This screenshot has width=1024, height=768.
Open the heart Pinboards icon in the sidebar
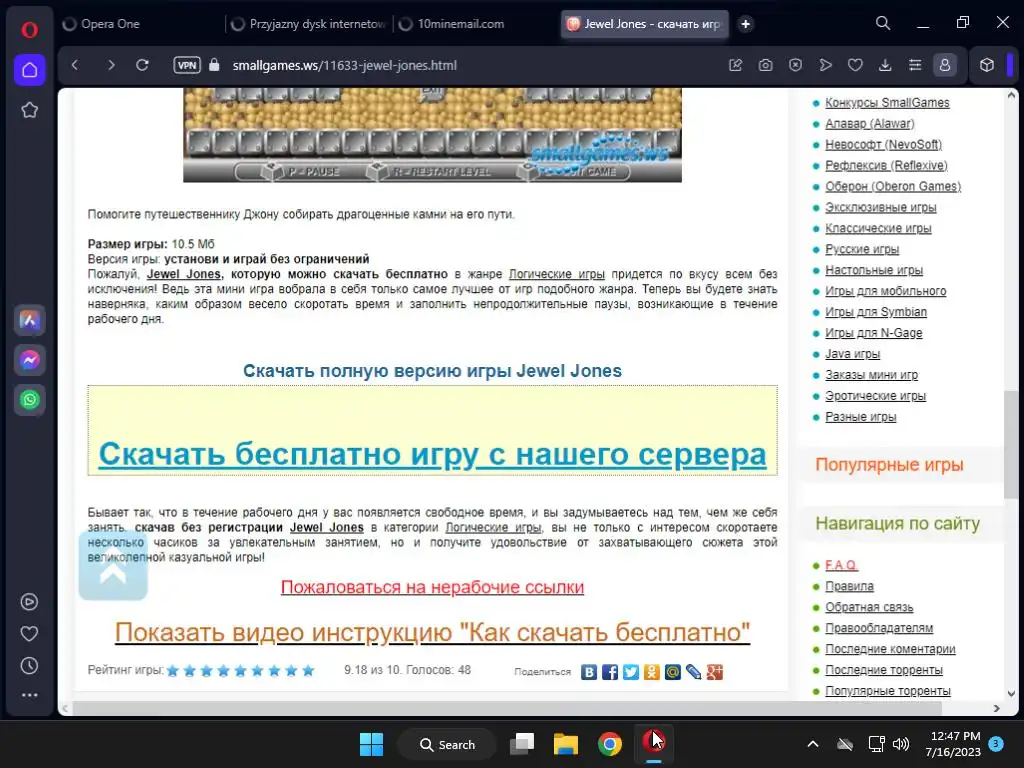click(29, 633)
